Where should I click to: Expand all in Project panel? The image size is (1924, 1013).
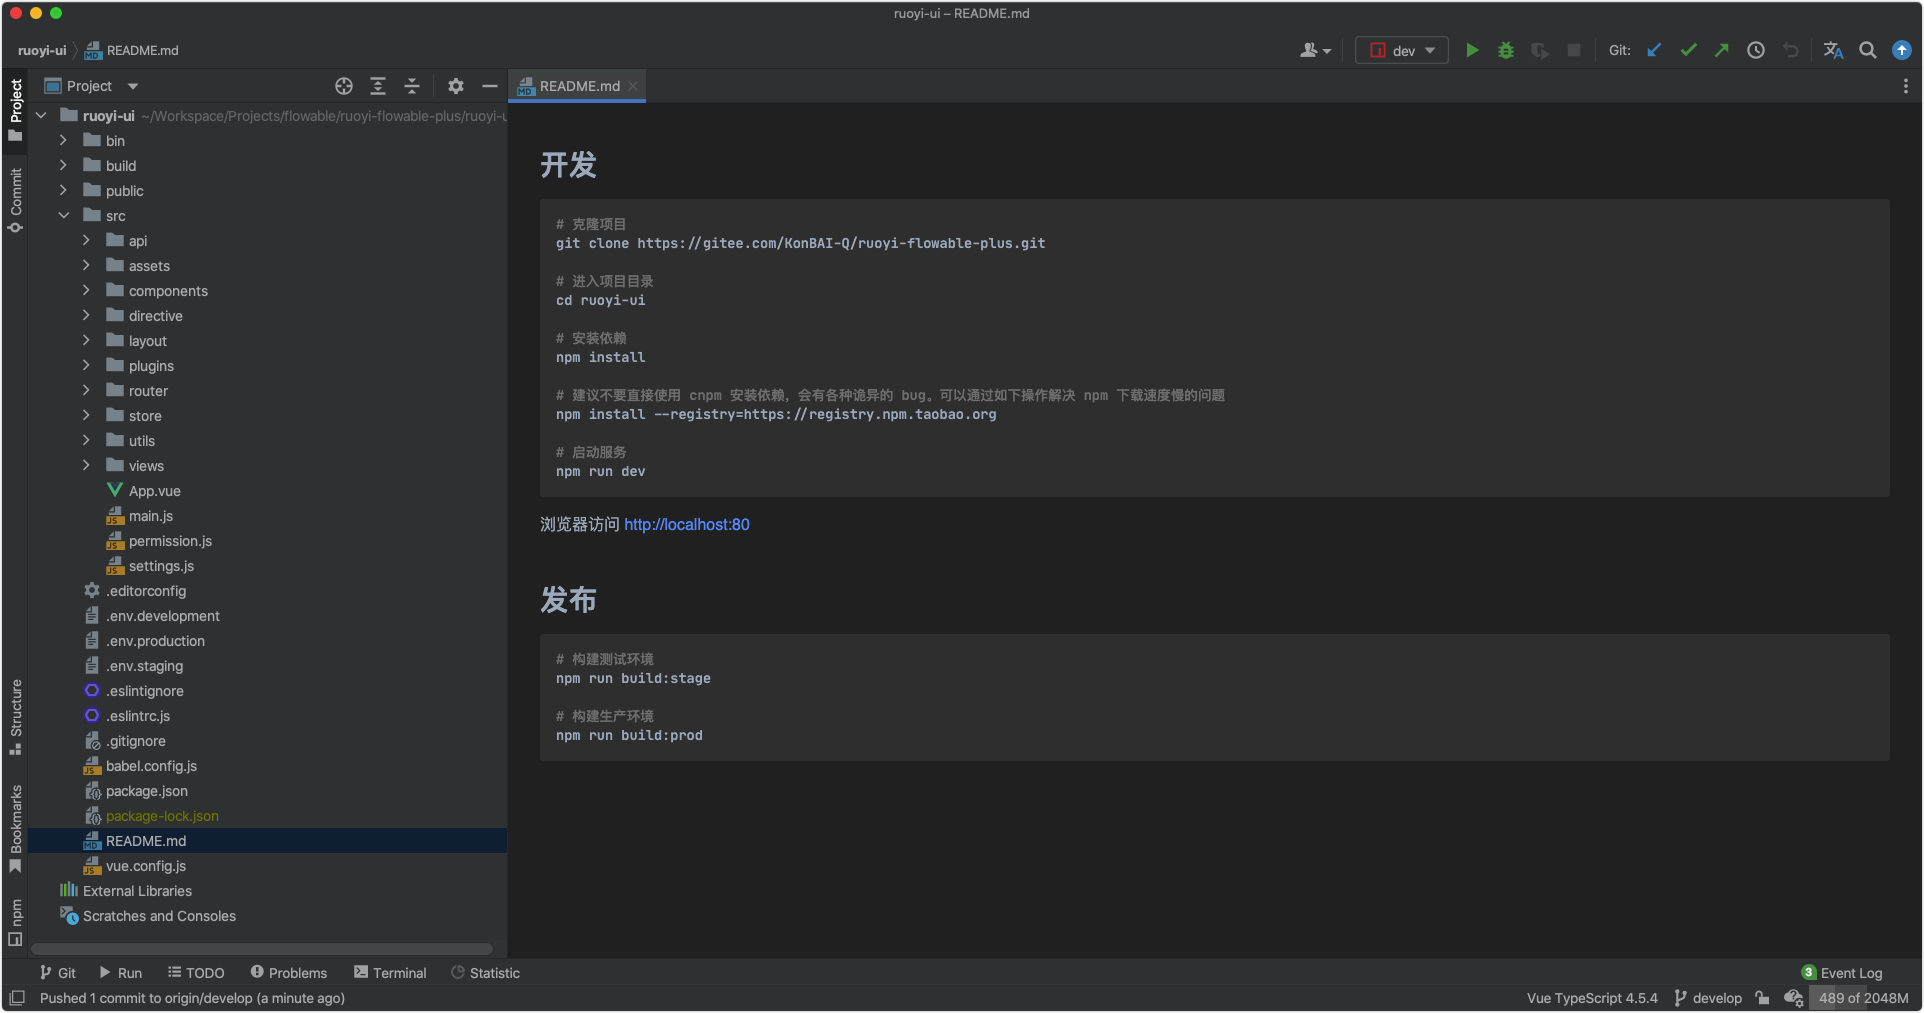click(x=378, y=86)
